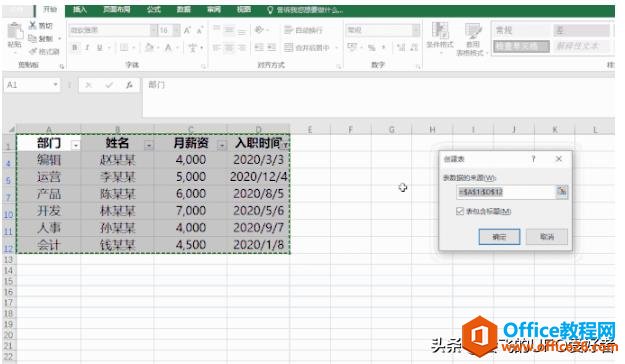Screen dimensions: 625x364
Task: Click the center horizontally icon
Action: [x=229, y=47]
